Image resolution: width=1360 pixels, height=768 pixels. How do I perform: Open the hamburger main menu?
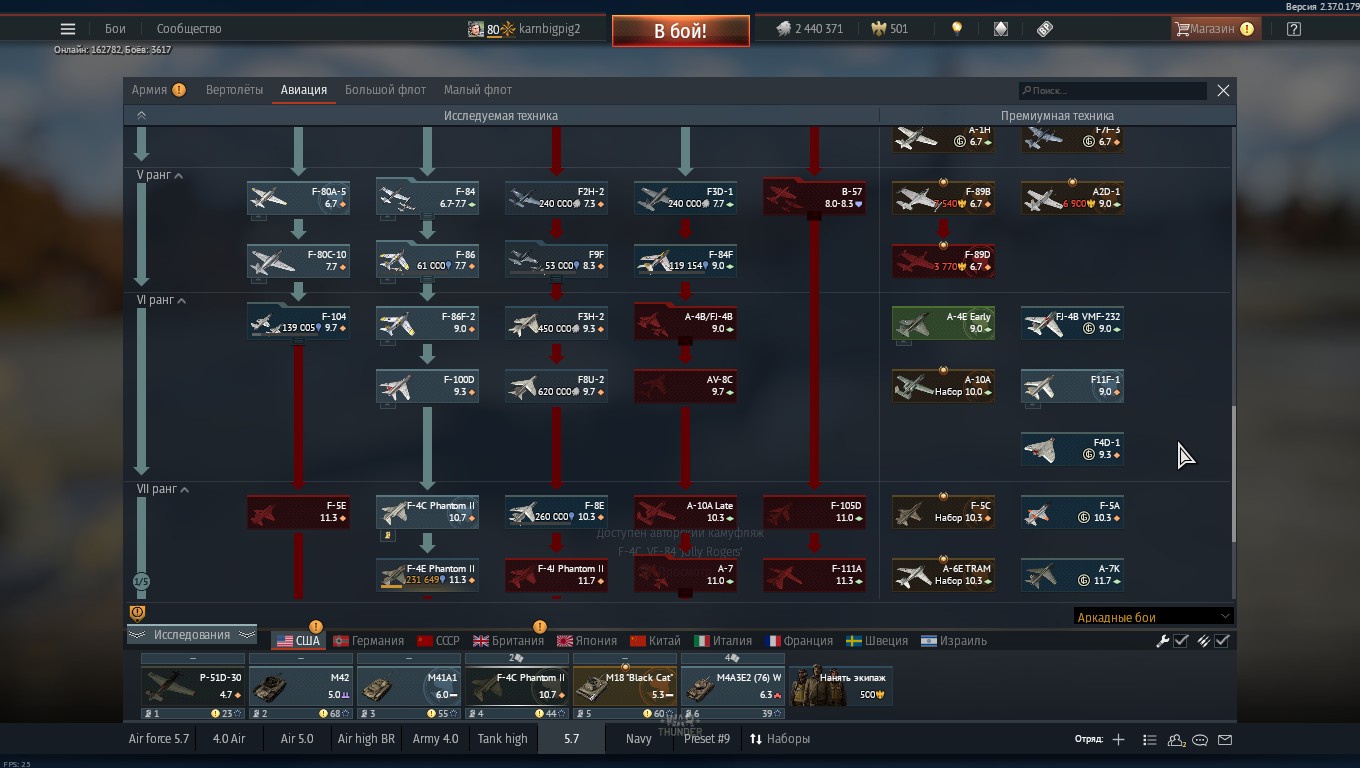68,29
